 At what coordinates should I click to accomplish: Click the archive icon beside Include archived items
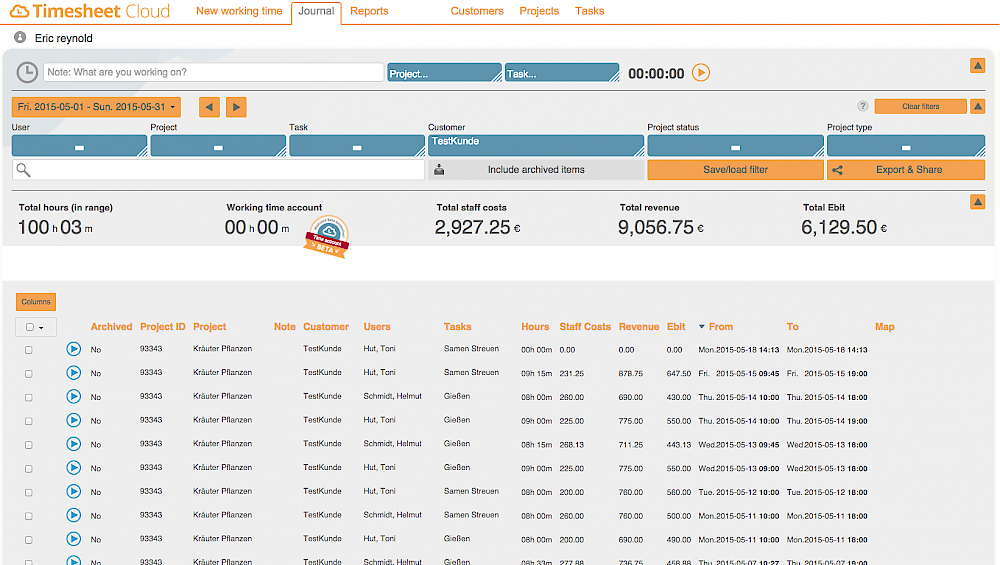(x=439, y=170)
